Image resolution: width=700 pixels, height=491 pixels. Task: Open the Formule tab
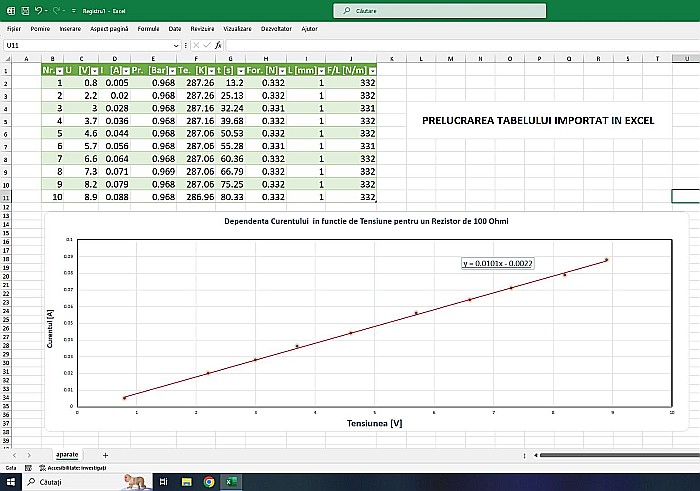(148, 29)
